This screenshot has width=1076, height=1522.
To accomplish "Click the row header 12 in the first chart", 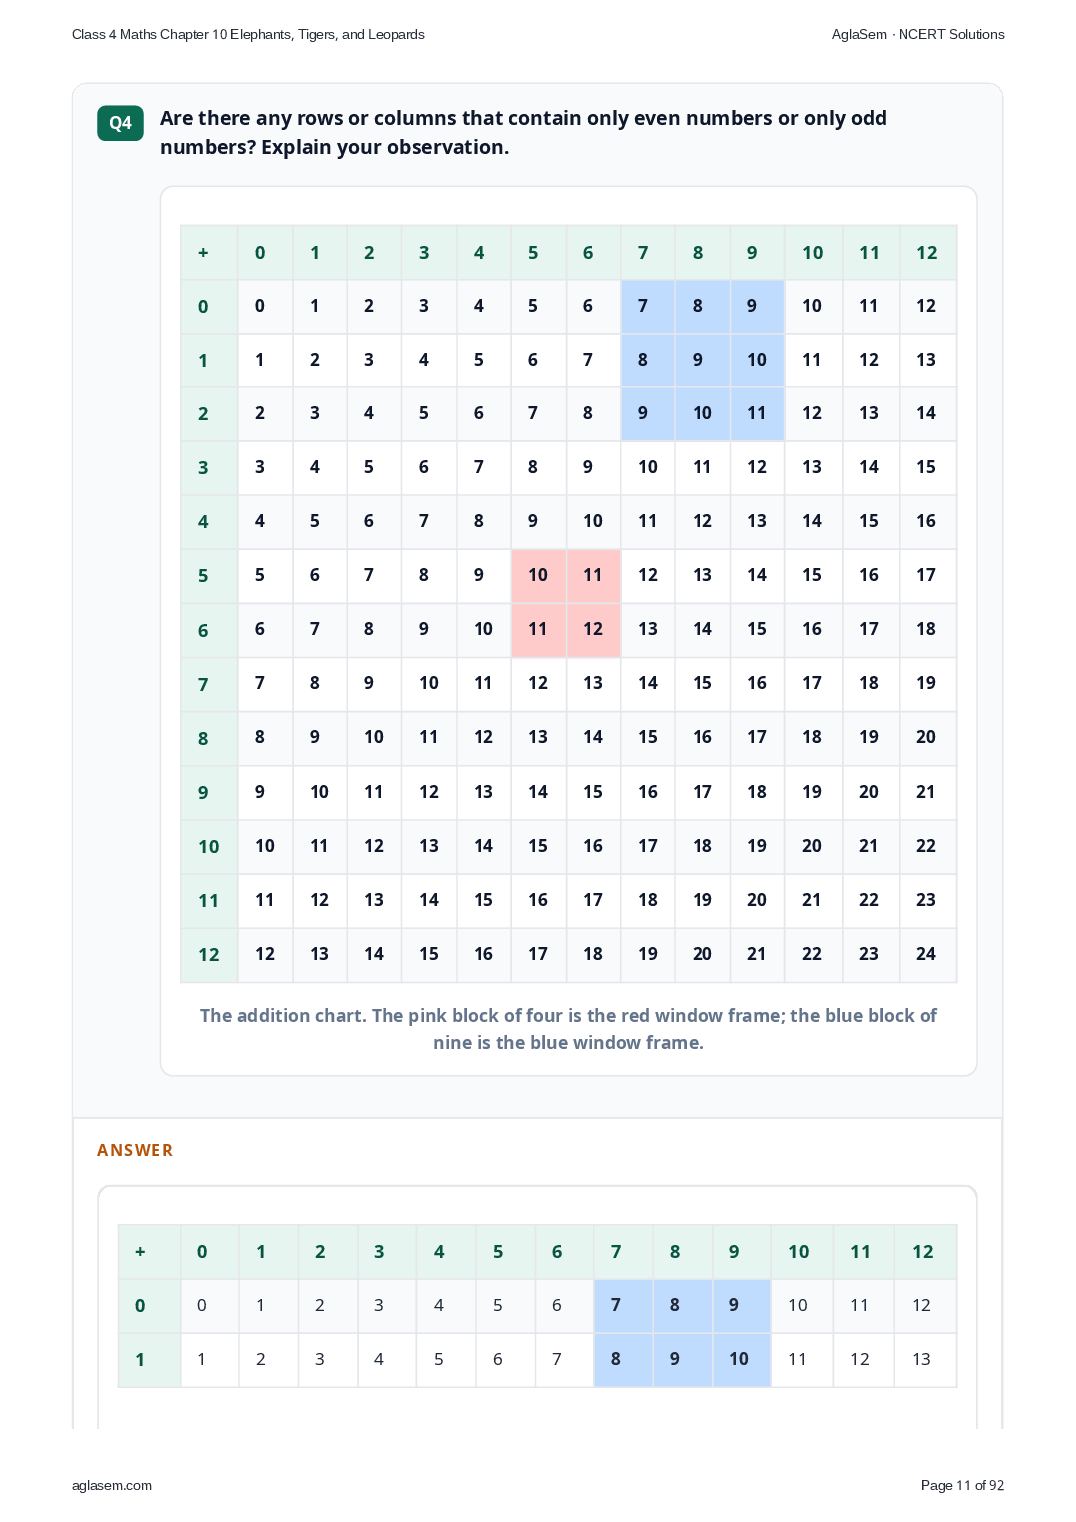I will (x=209, y=954).
